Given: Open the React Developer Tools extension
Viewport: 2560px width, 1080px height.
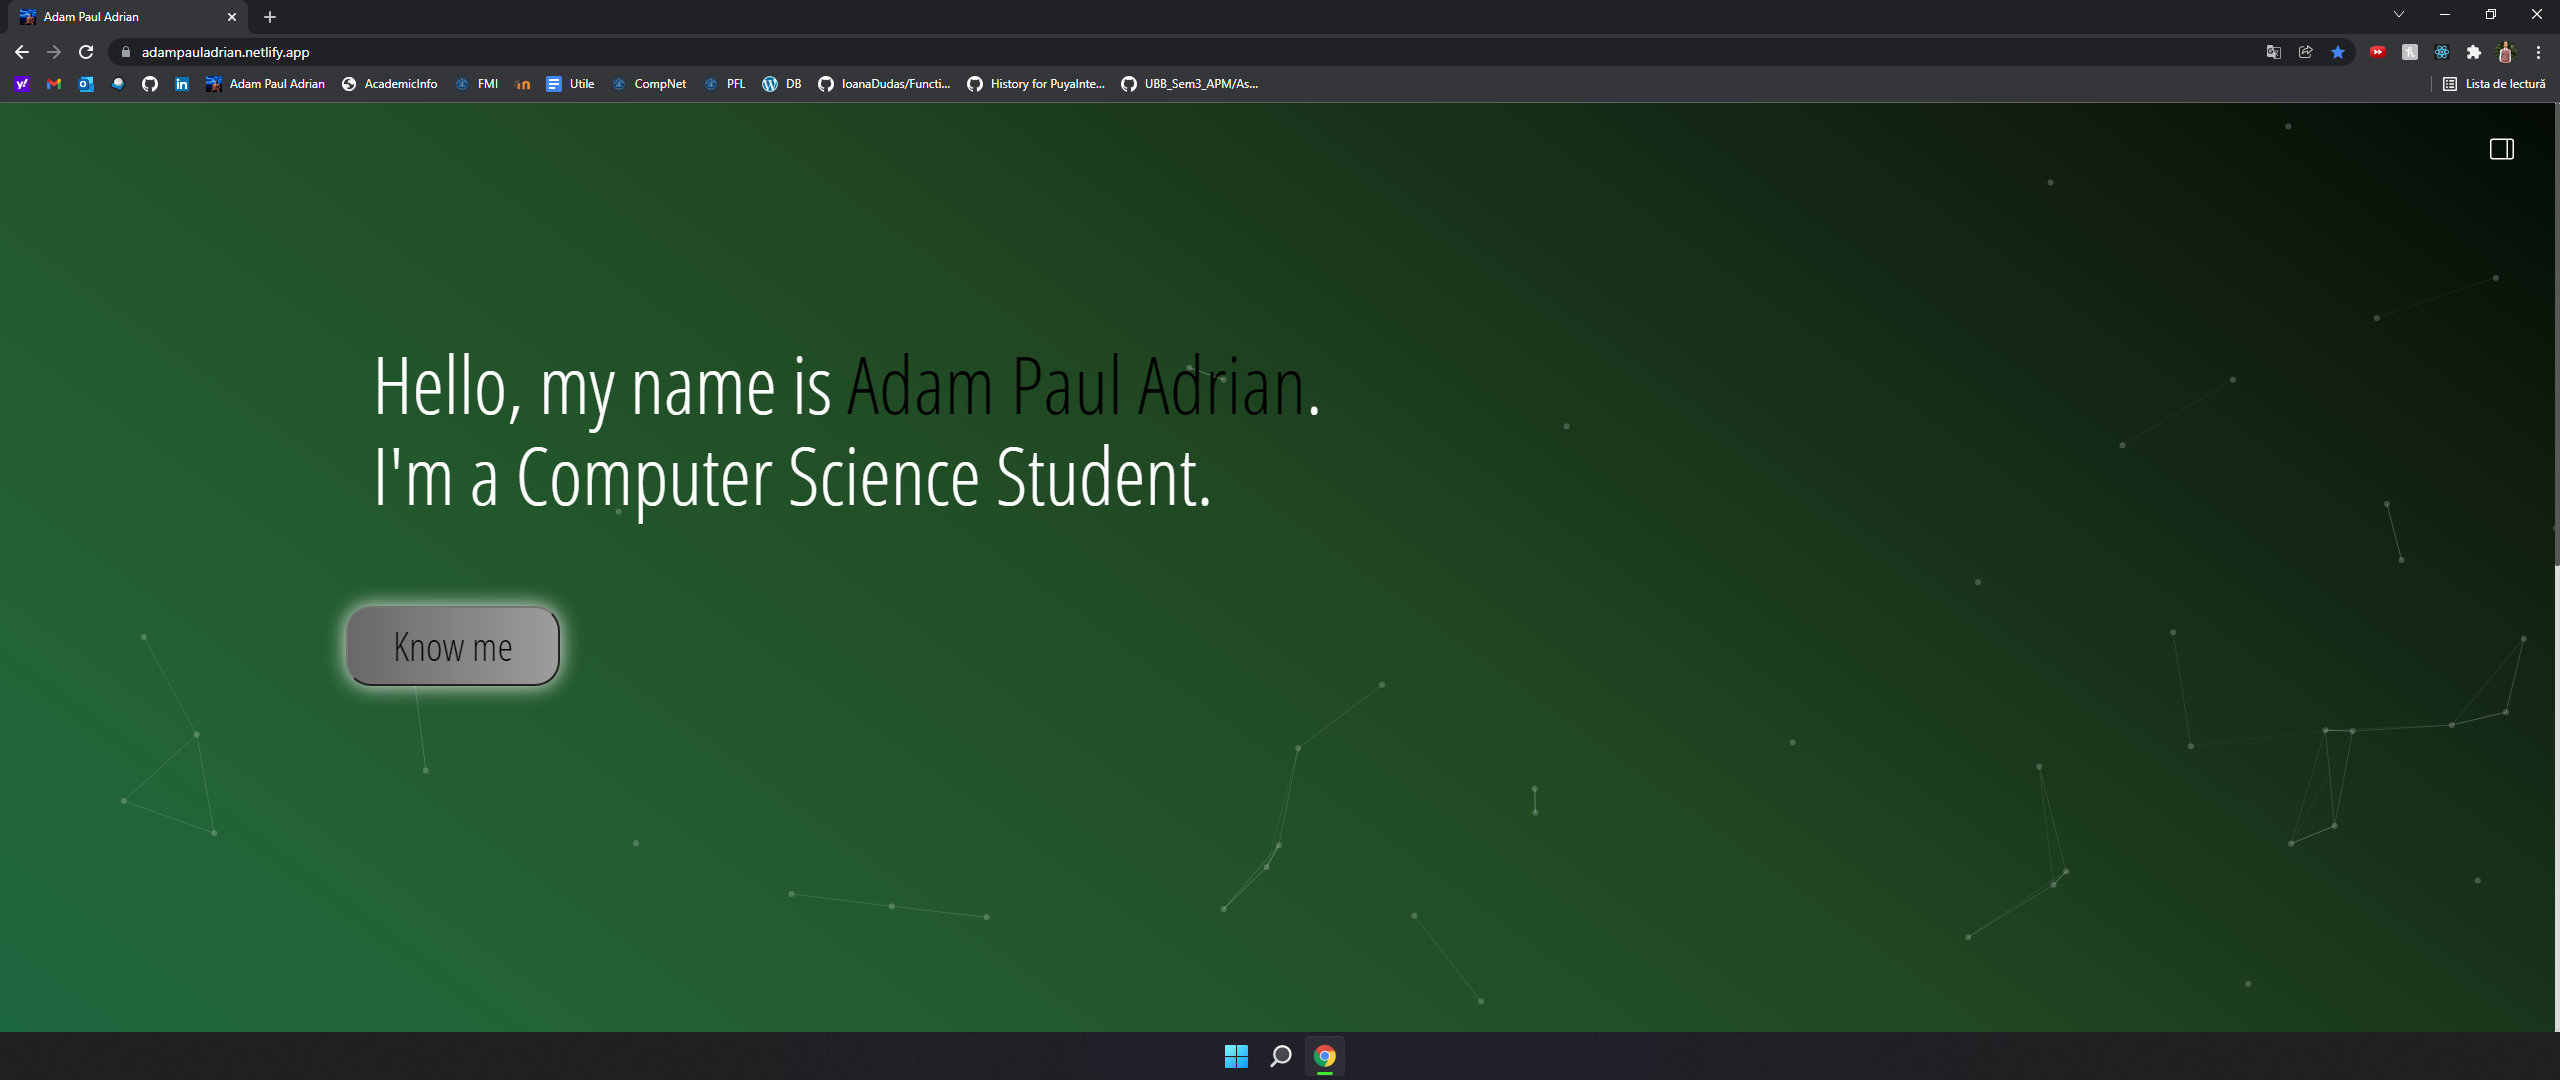Looking at the screenshot, I should (x=2441, y=52).
